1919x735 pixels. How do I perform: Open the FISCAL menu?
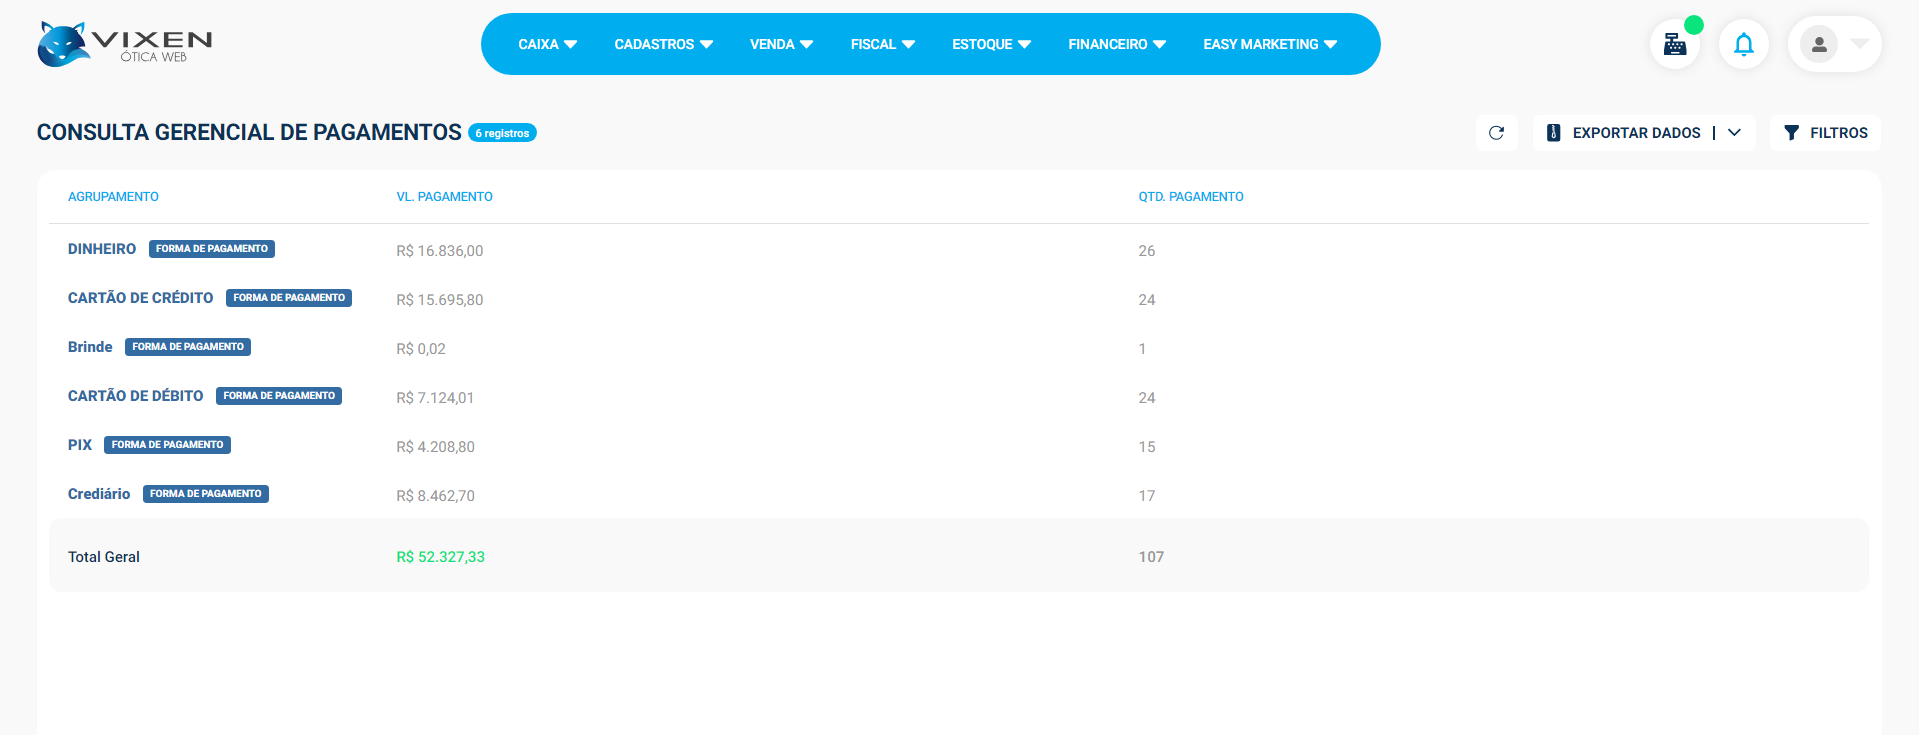(882, 44)
